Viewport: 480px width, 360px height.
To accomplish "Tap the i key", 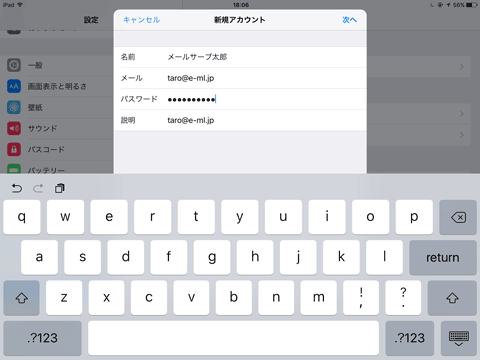I will [x=327, y=217].
